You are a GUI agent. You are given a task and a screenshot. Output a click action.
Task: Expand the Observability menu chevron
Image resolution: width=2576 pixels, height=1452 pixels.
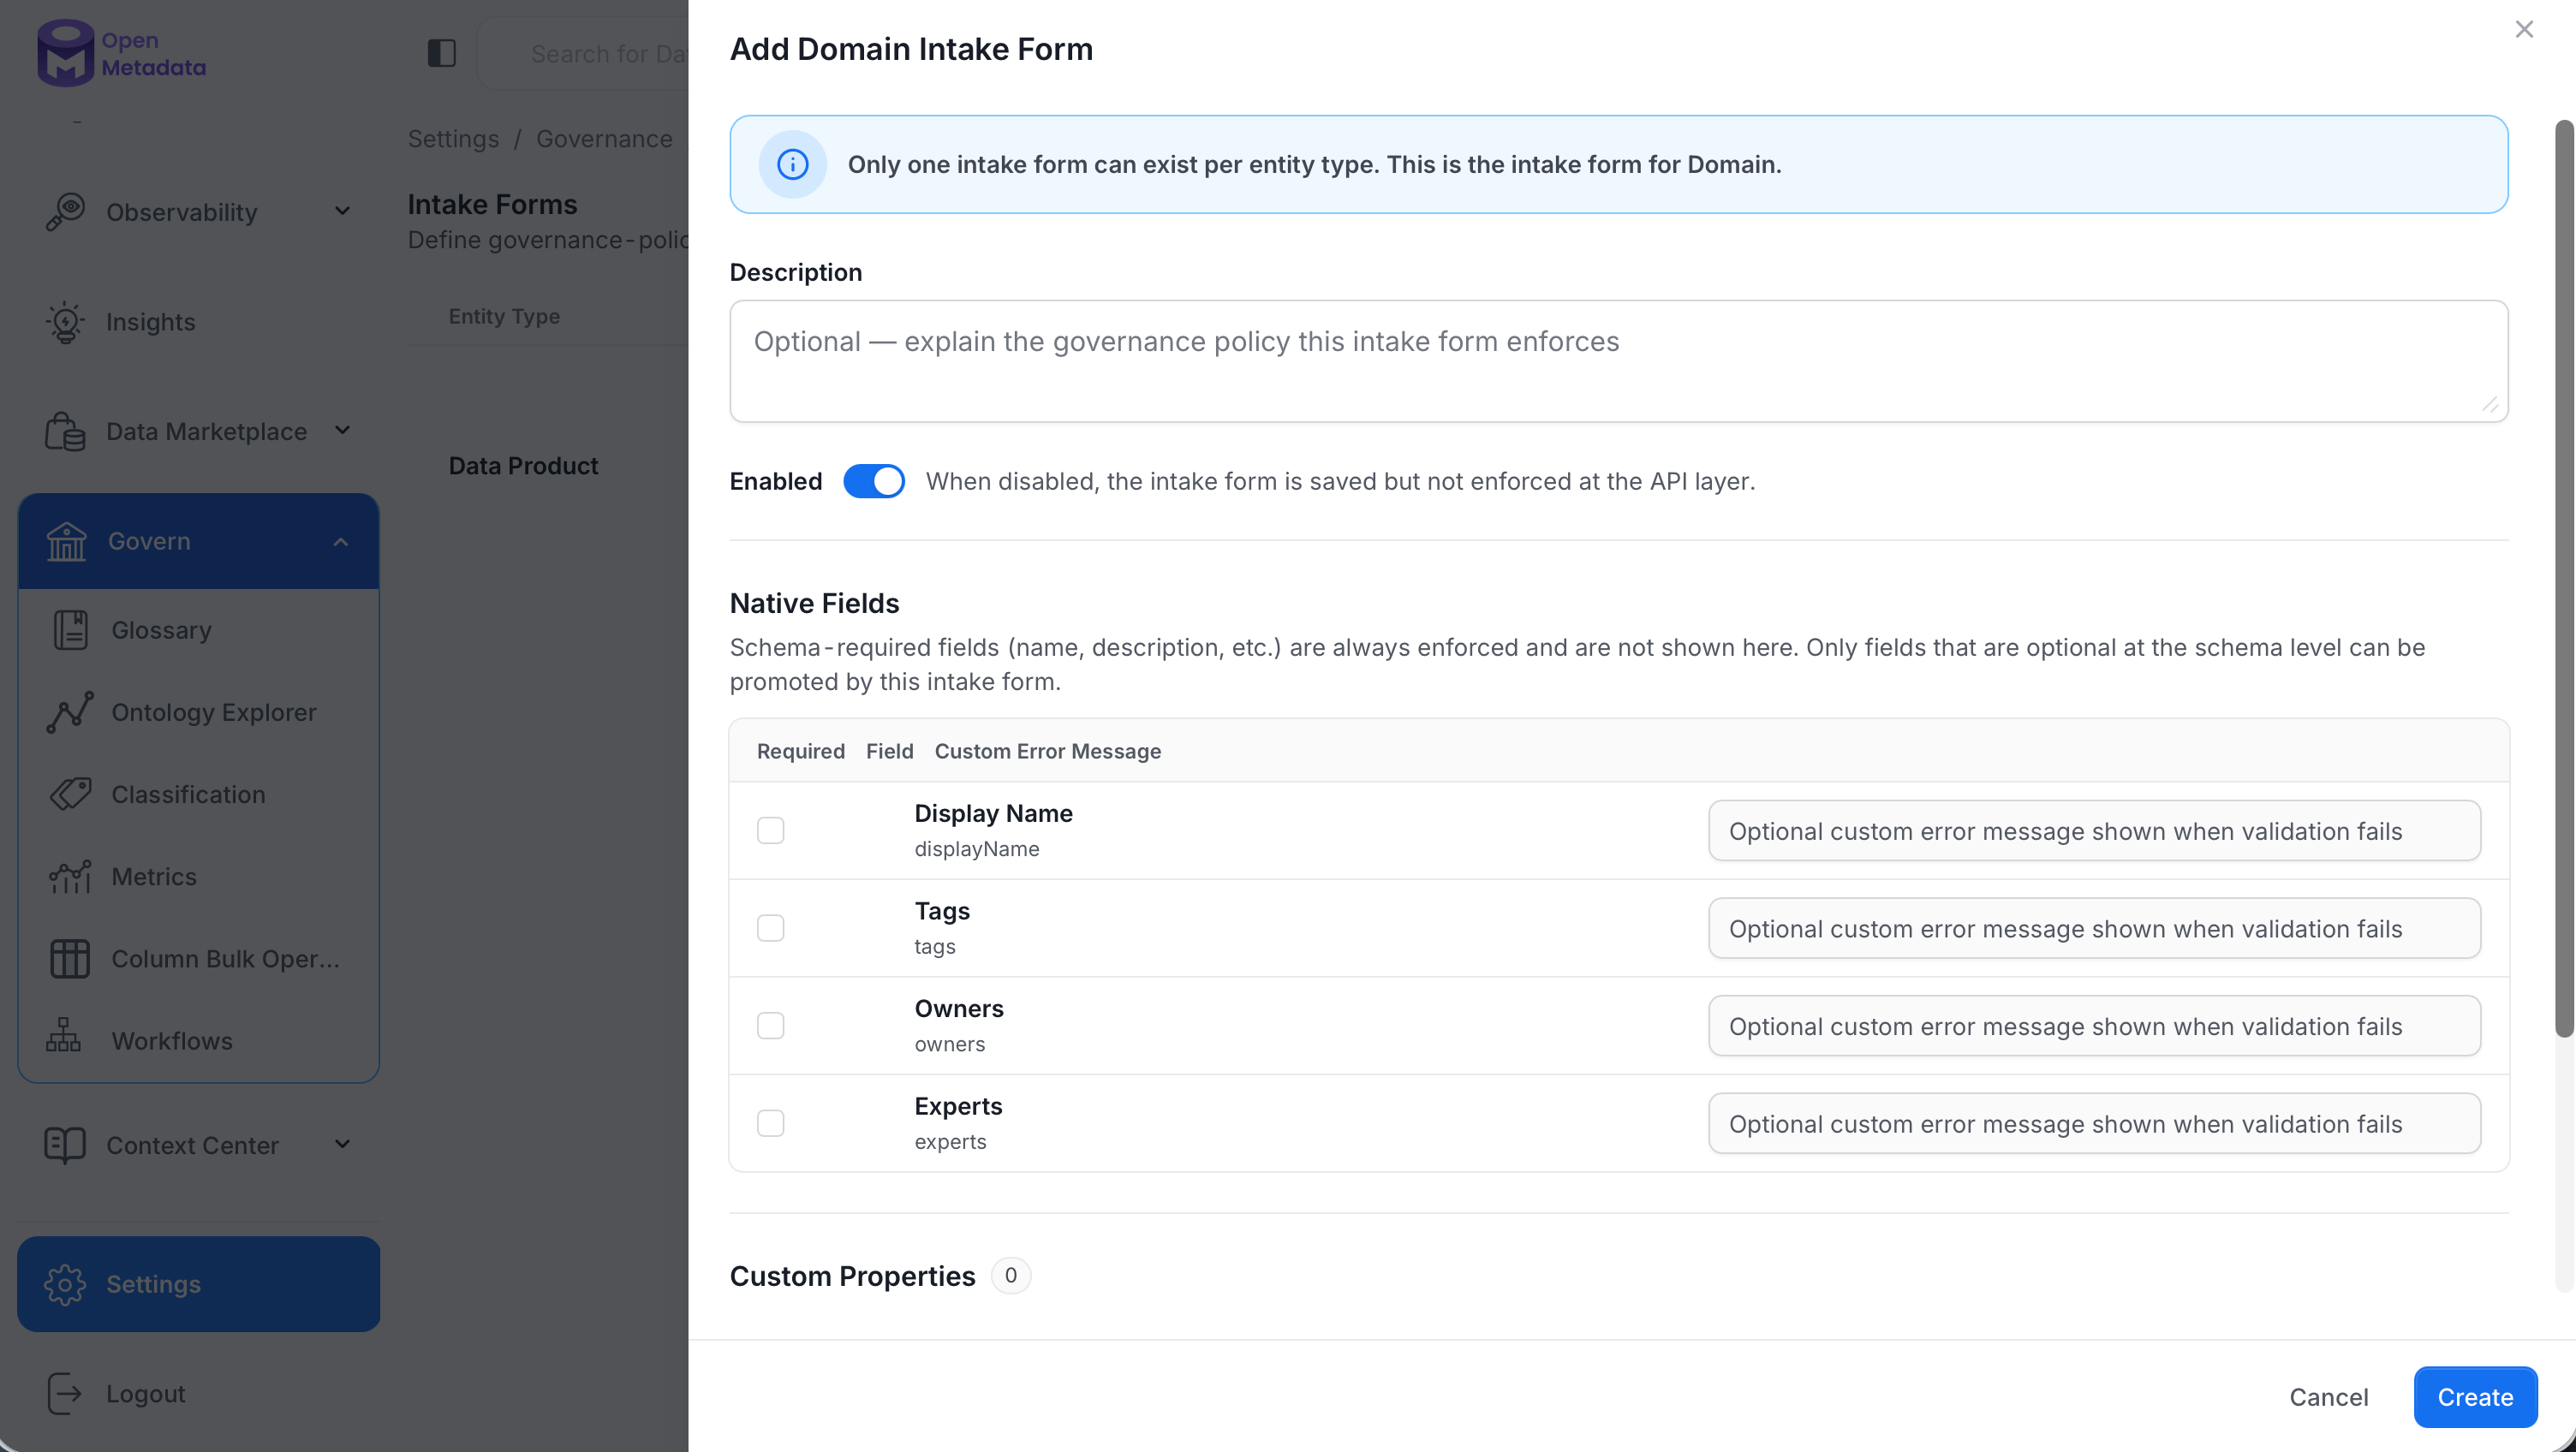tap(342, 212)
